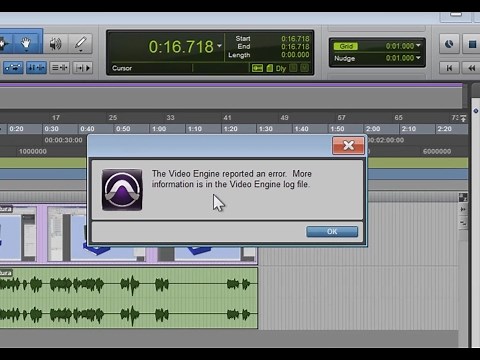Click the Start value 0:16.718
Viewport: 480px width, 360px height.
[295, 39]
